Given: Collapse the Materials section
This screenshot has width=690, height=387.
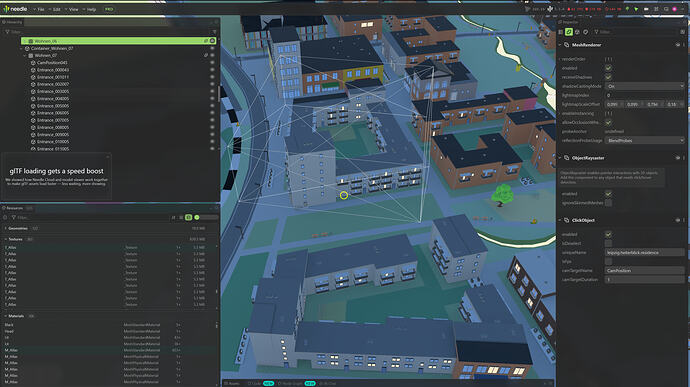Looking at the screenshot, I should 5,316.
